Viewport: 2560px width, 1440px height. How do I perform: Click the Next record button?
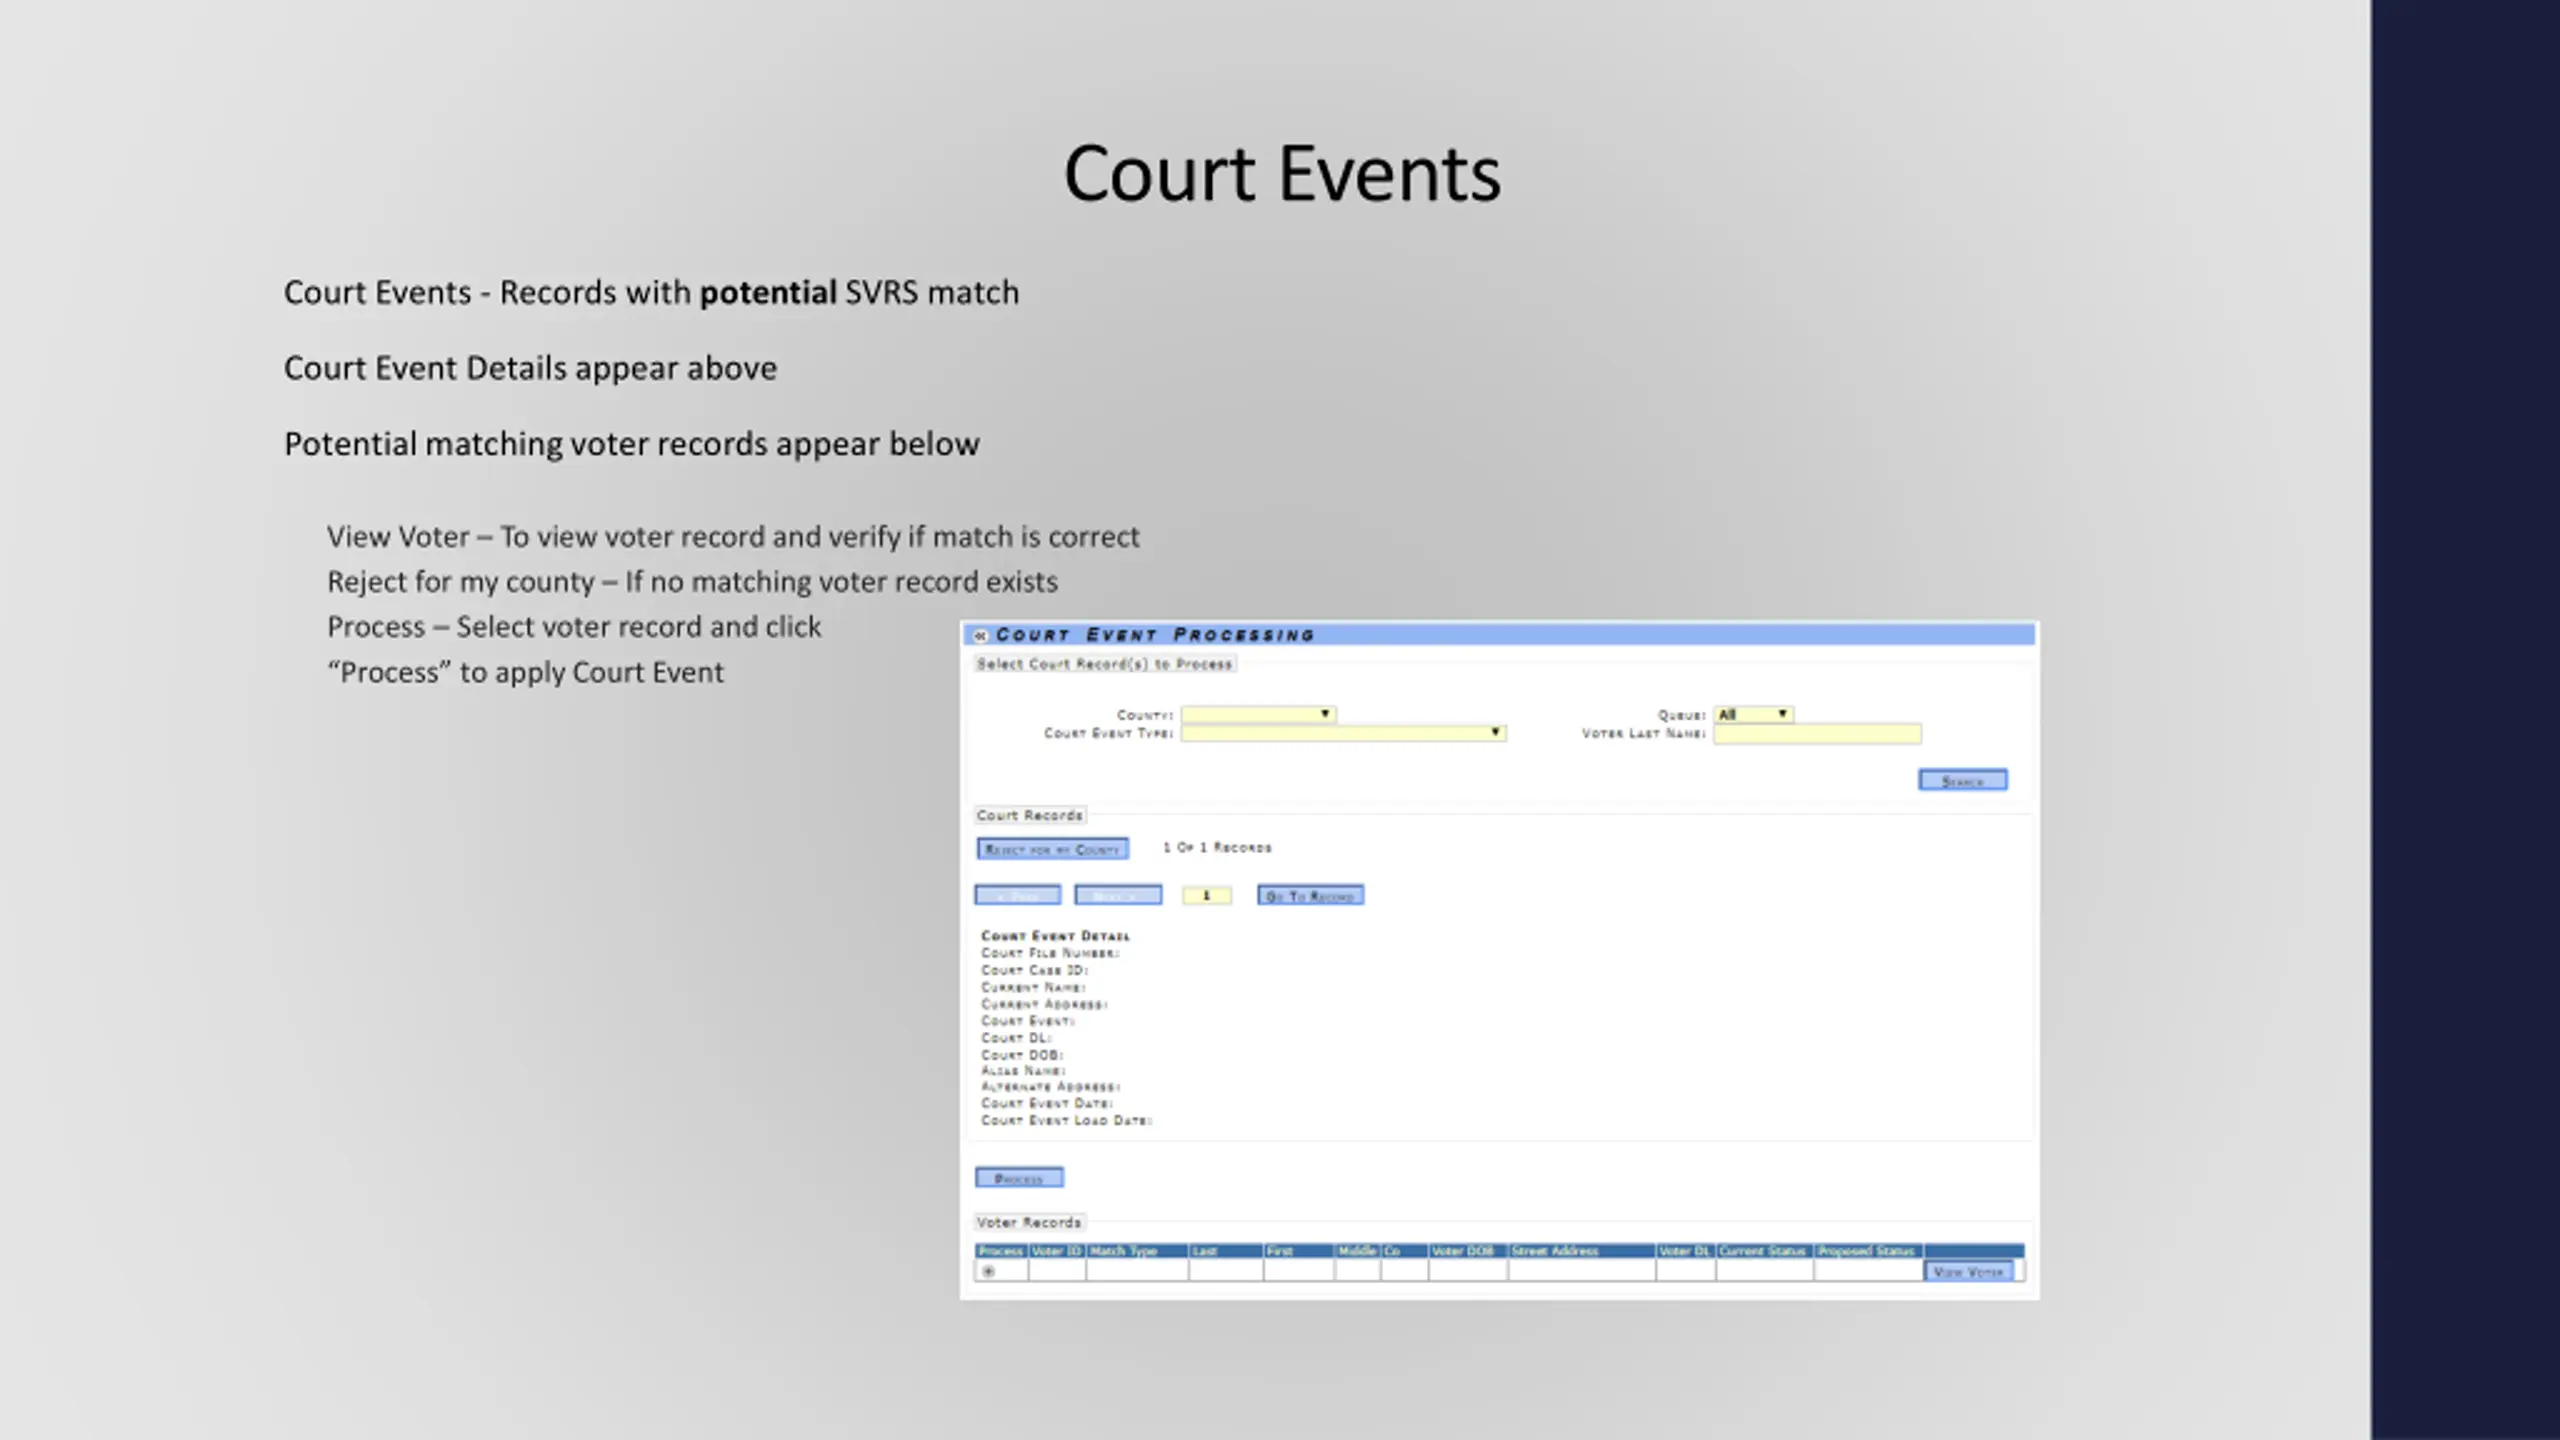click(1118, 895)
